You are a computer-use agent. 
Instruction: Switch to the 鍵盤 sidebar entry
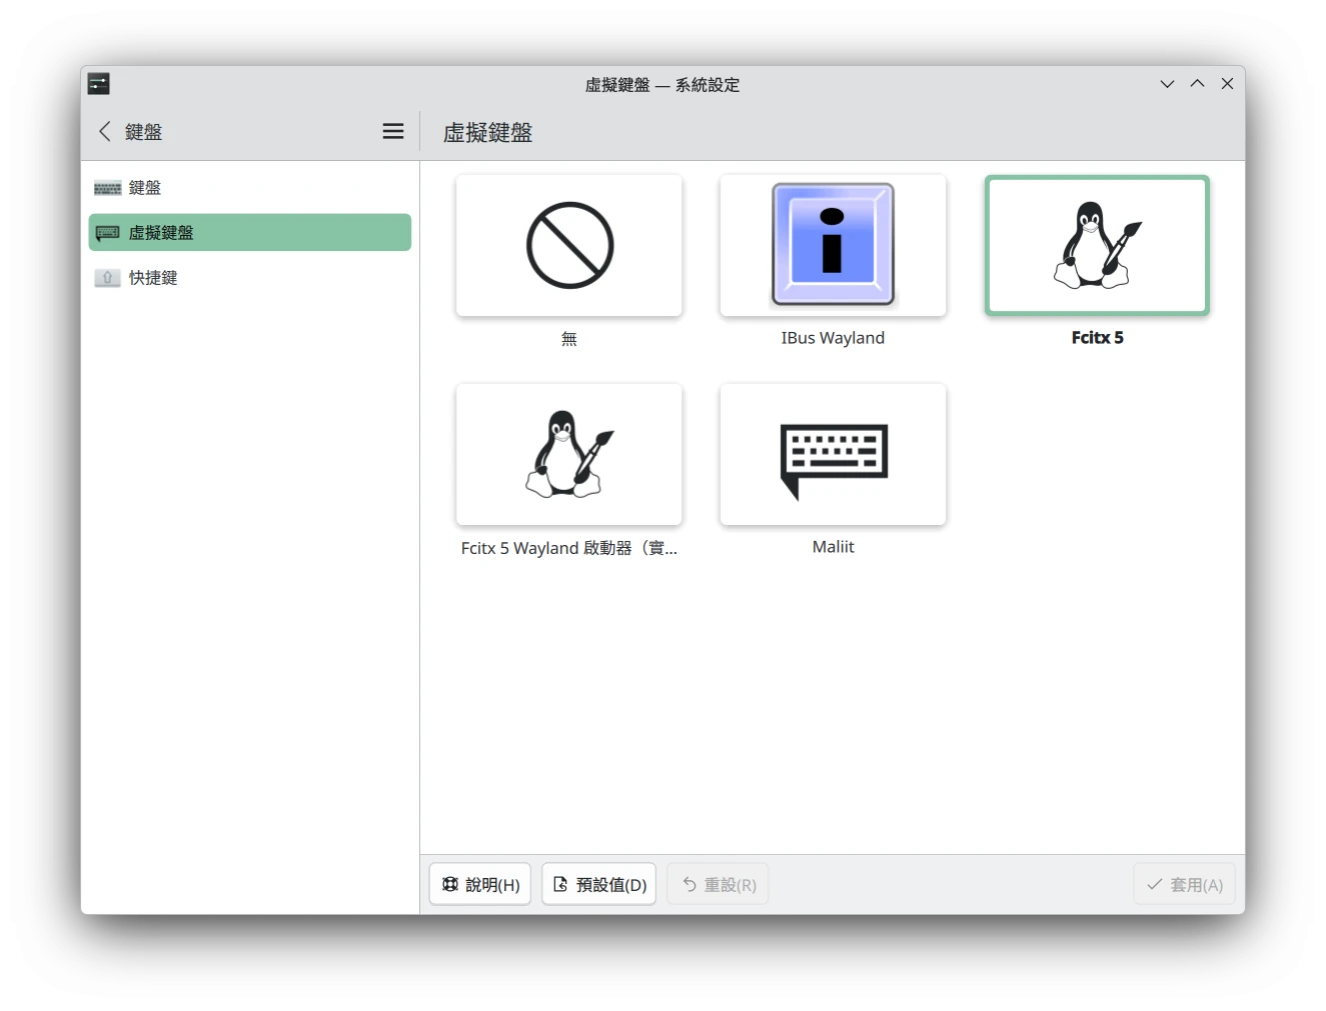tap(143, 187)
